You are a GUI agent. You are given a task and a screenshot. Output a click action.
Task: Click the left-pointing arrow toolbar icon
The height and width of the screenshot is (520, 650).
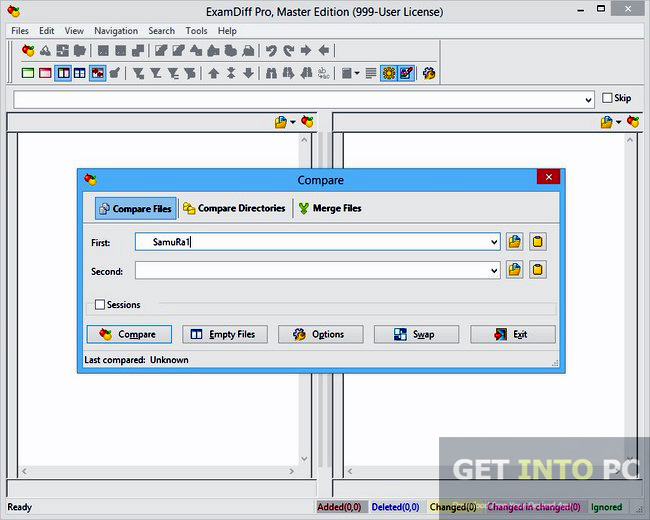tap(324, 51)
